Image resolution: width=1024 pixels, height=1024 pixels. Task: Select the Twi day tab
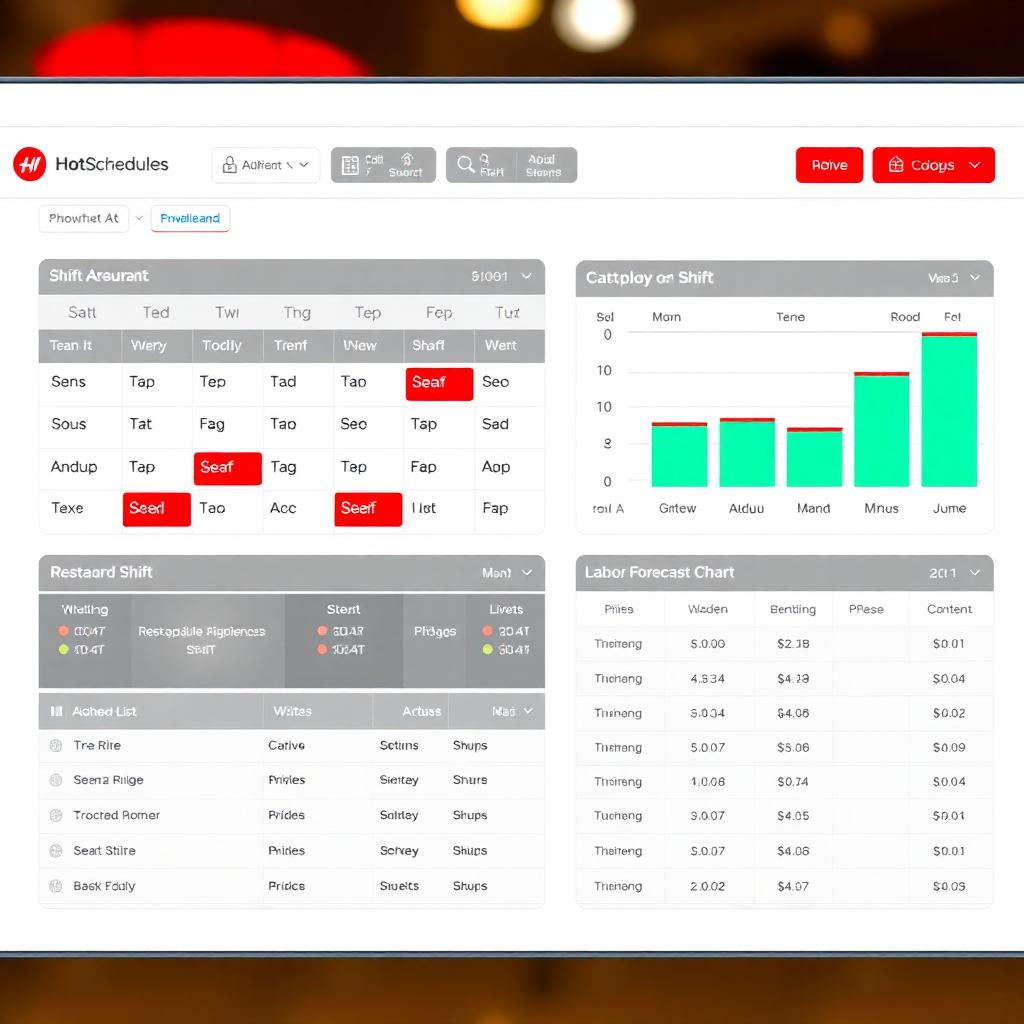(227, 312)
